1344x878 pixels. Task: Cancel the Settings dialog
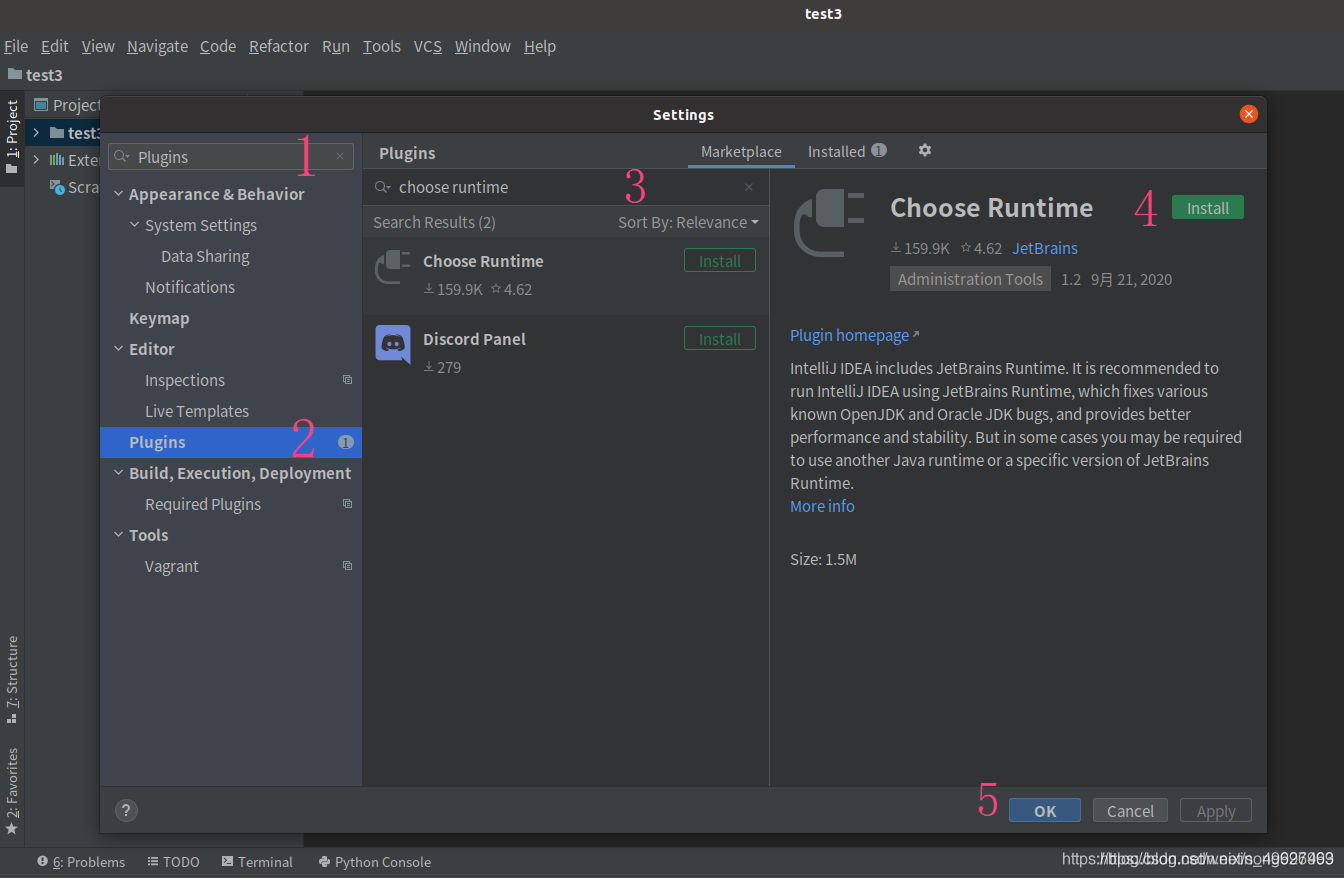pyautogui.click(x=1130, y=811)
